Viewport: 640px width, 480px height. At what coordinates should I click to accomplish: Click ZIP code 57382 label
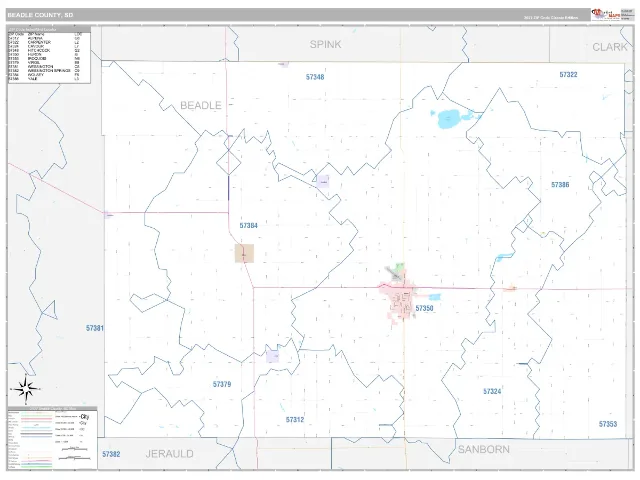(111, 454)
